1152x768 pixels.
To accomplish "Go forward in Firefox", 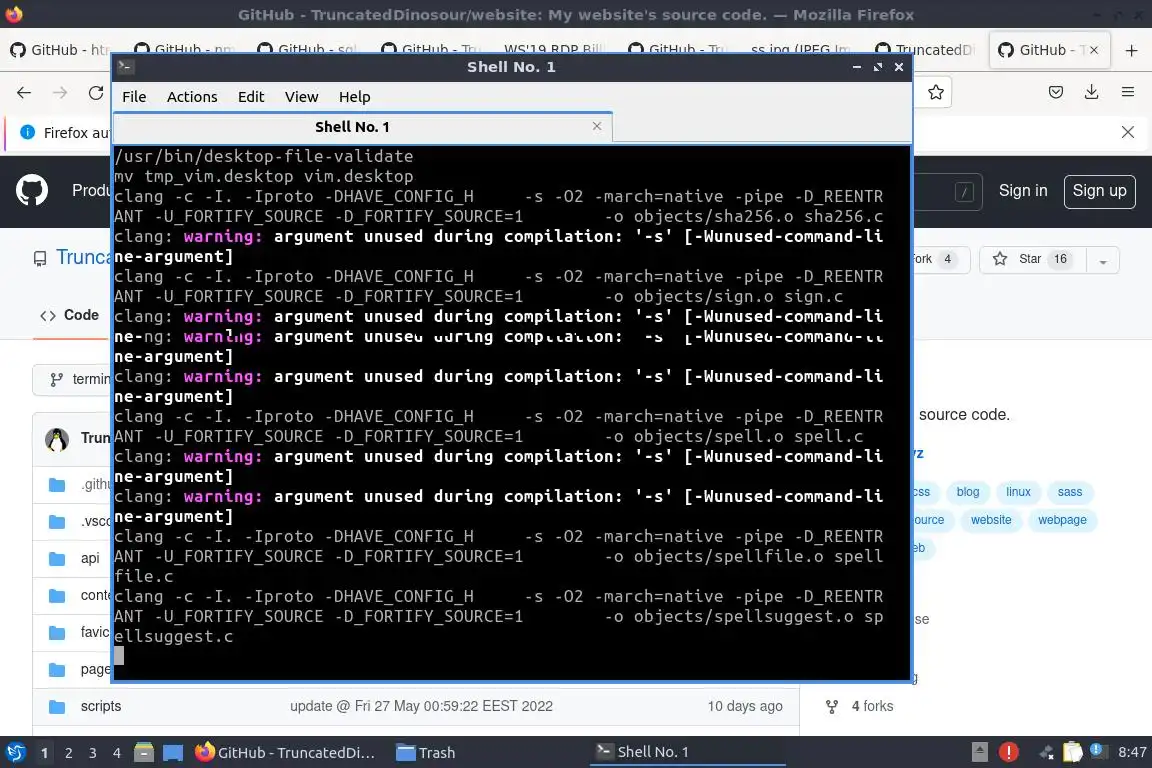I will click(60, 93).
